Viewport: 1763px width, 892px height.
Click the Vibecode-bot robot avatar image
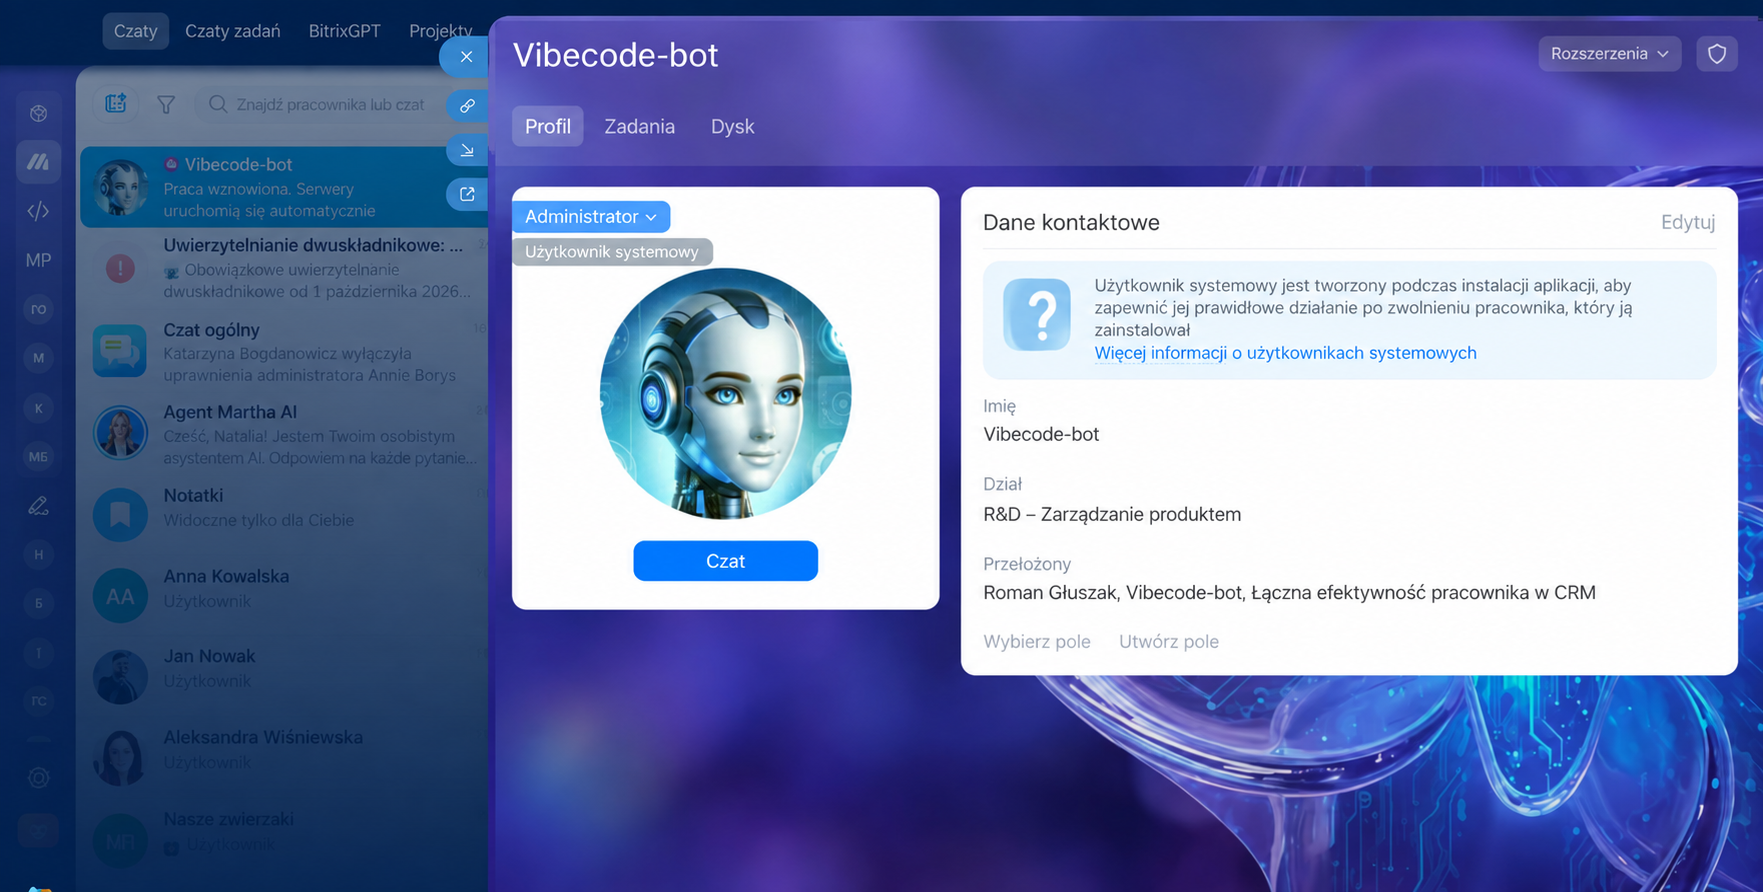coord(725,393)
